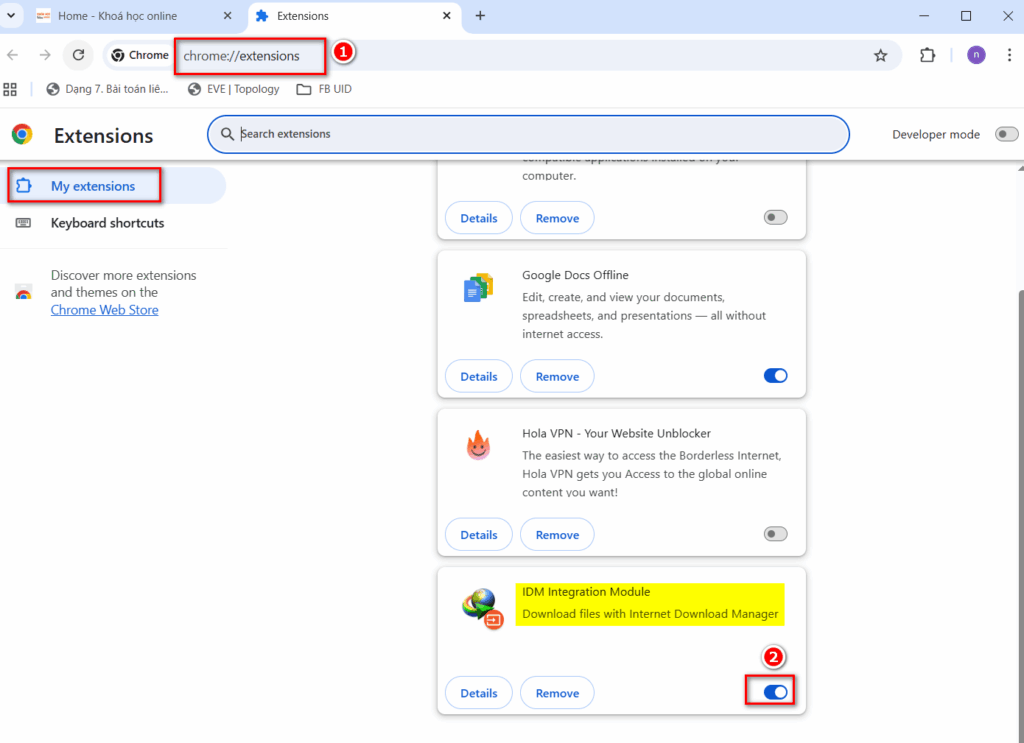Follow the Chrome Web Store link
This screenshot has height=743, width=1024.
104,310
